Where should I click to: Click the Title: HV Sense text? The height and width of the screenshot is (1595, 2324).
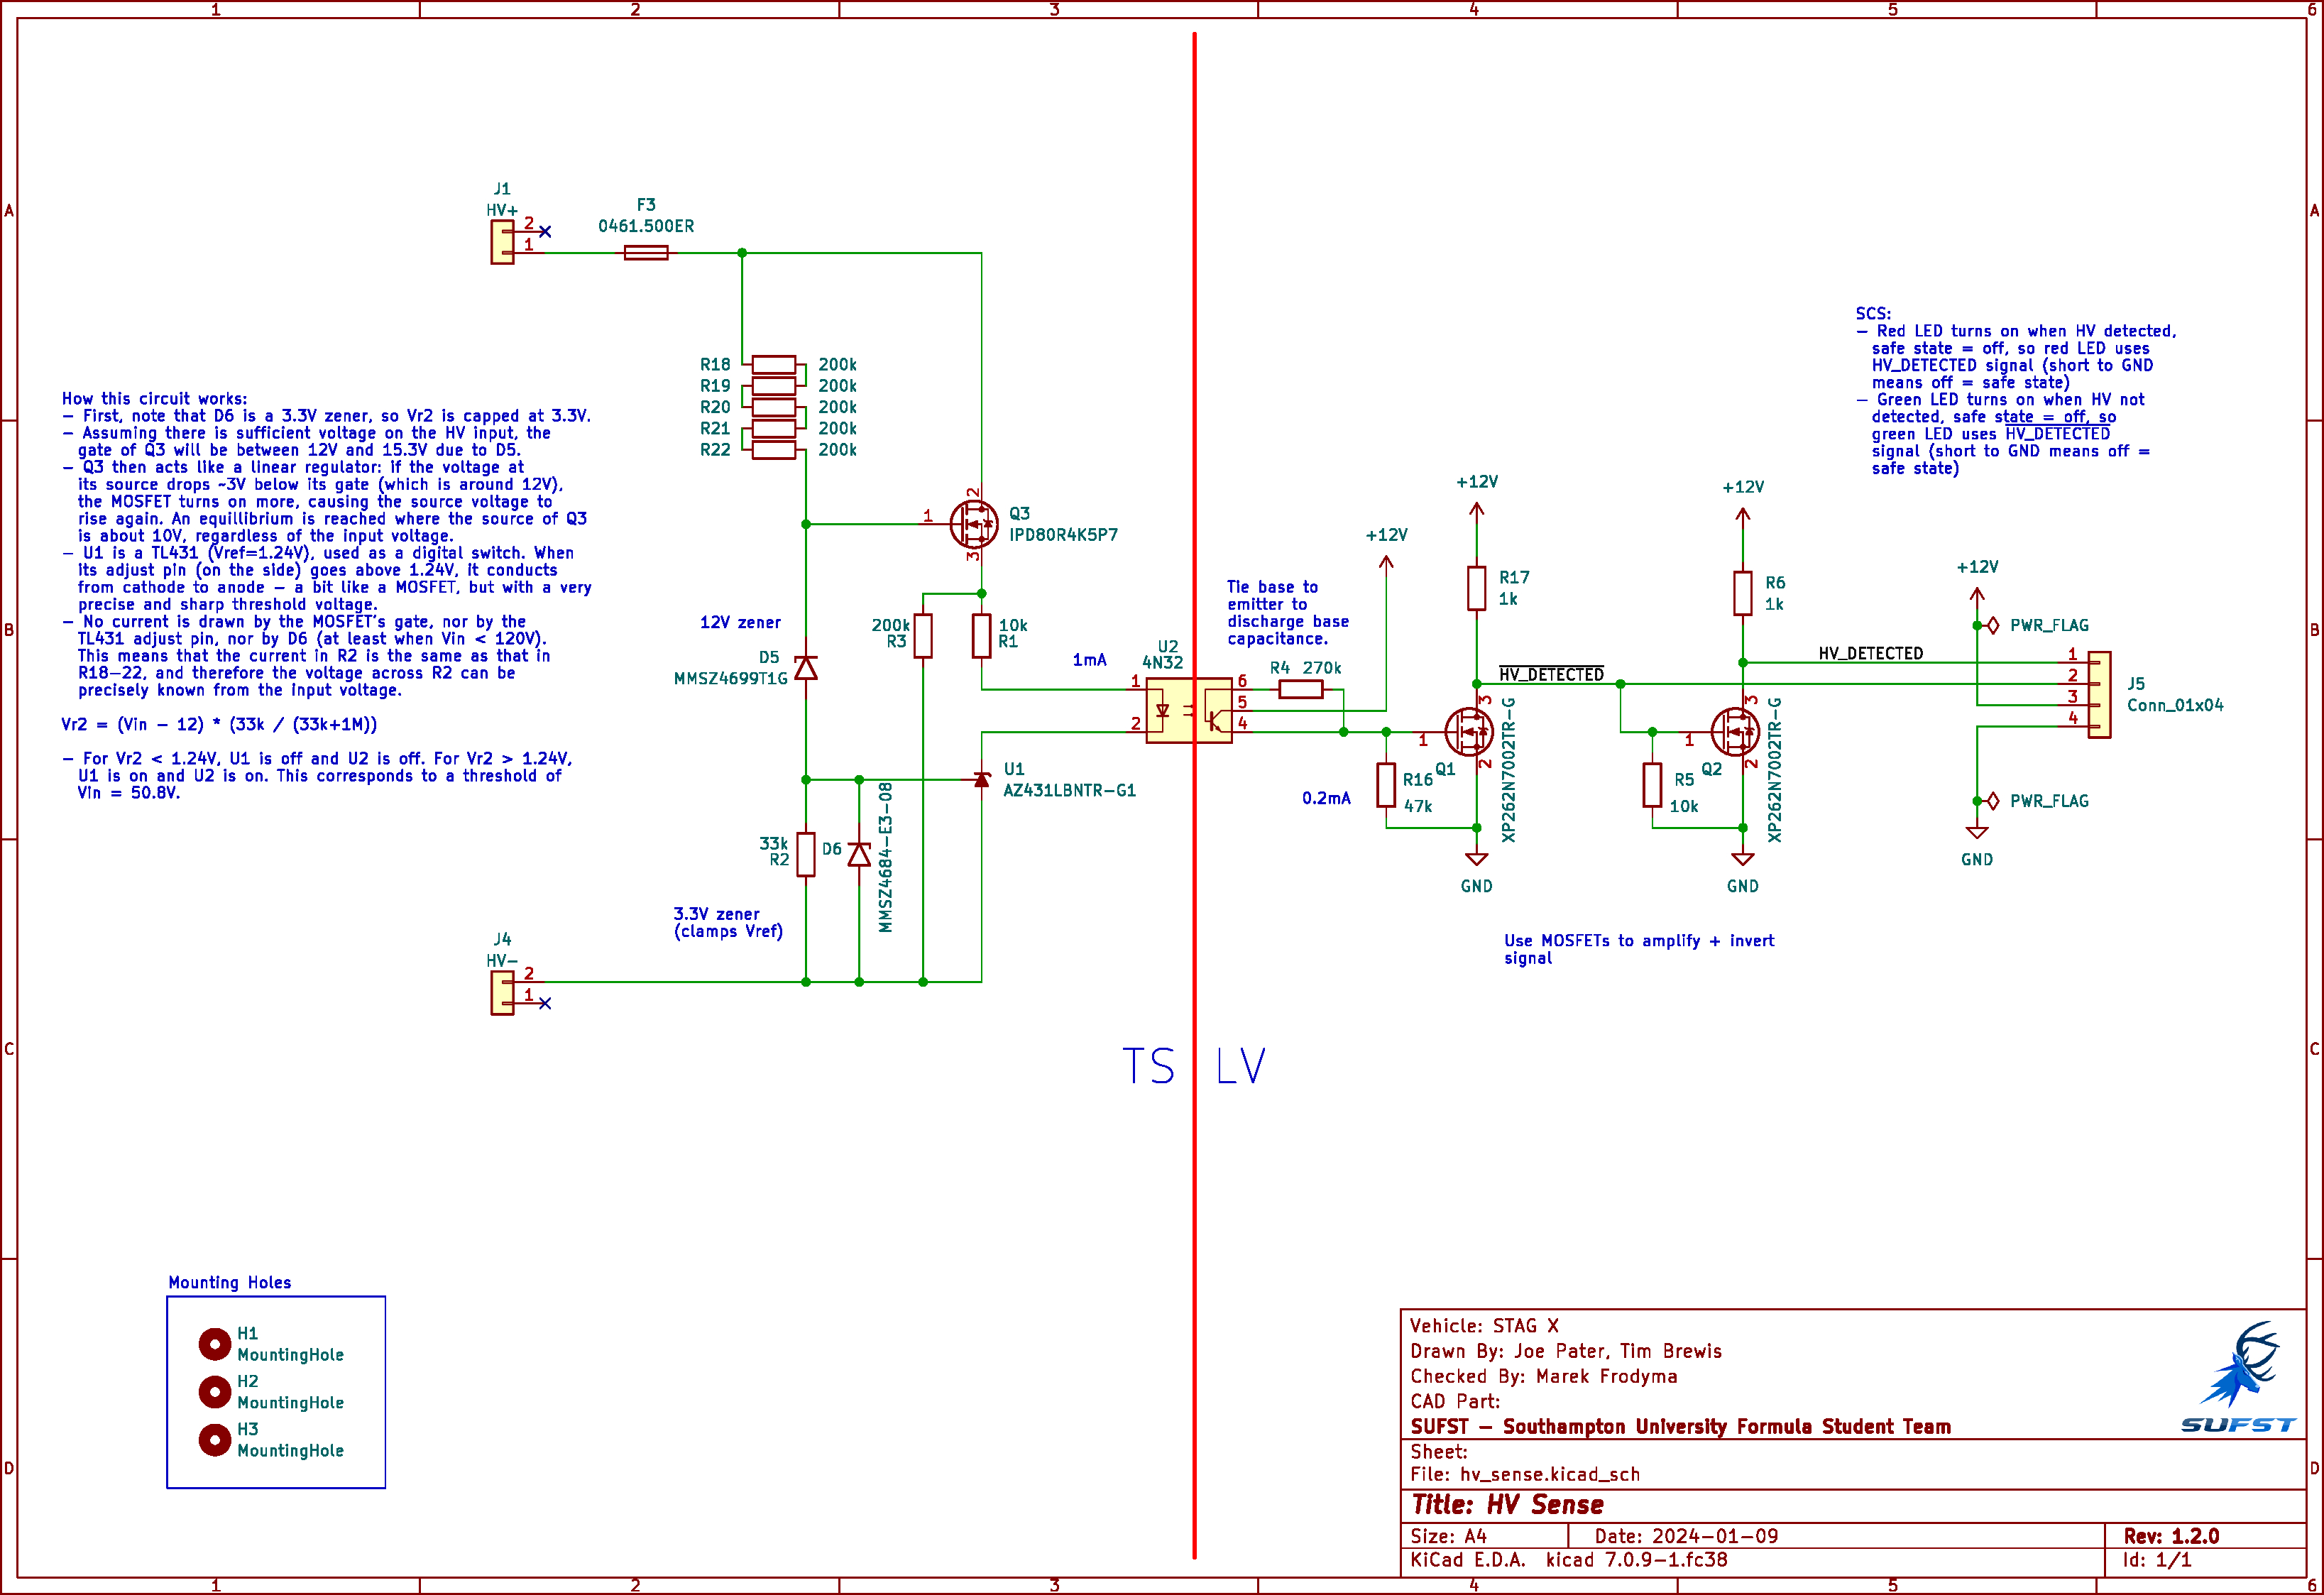(1507, 1505)
